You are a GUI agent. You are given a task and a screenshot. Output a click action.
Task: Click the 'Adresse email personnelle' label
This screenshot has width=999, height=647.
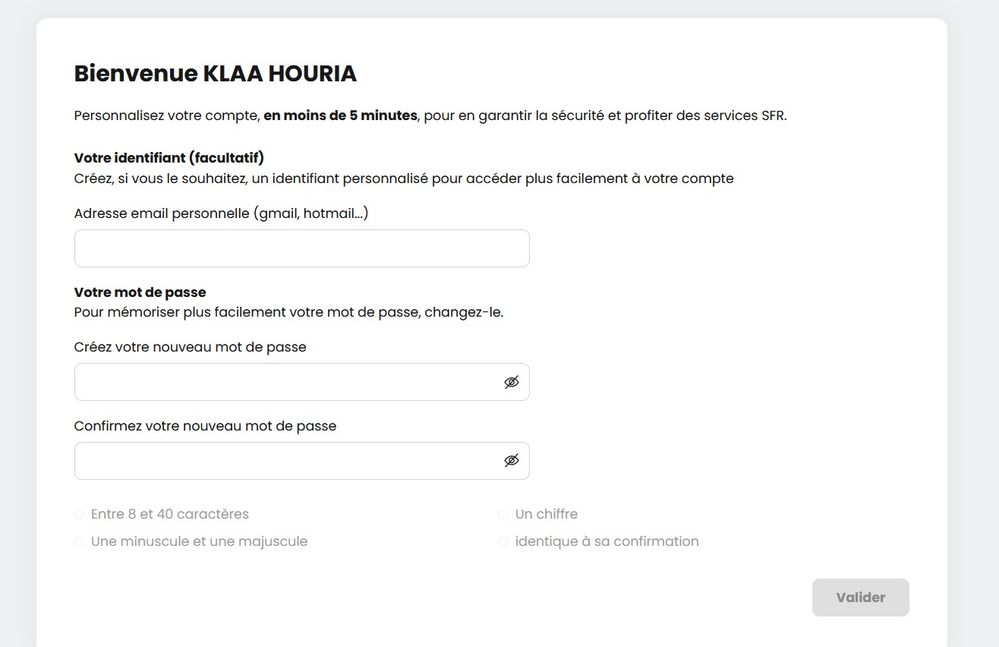tap(221, 213)
